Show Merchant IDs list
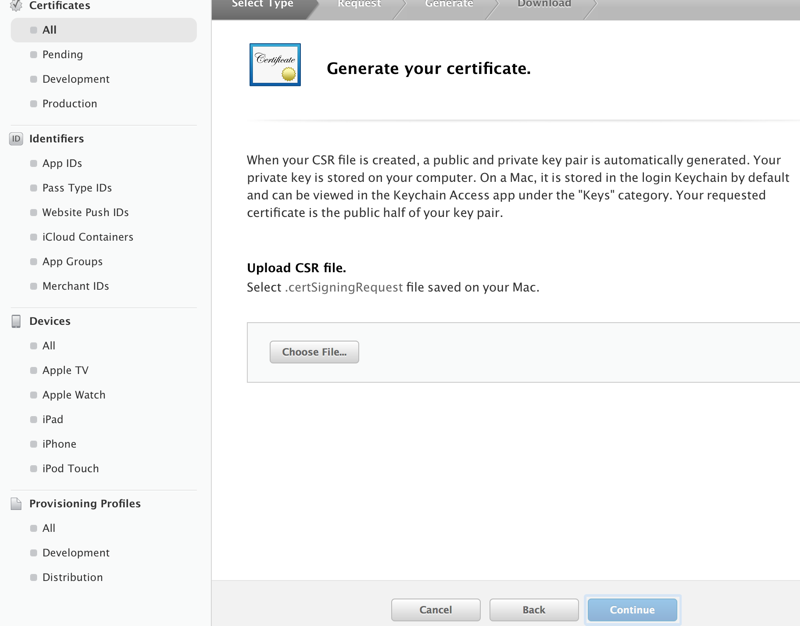Viewport: 800px width, 626px height. tap(75, 286)
